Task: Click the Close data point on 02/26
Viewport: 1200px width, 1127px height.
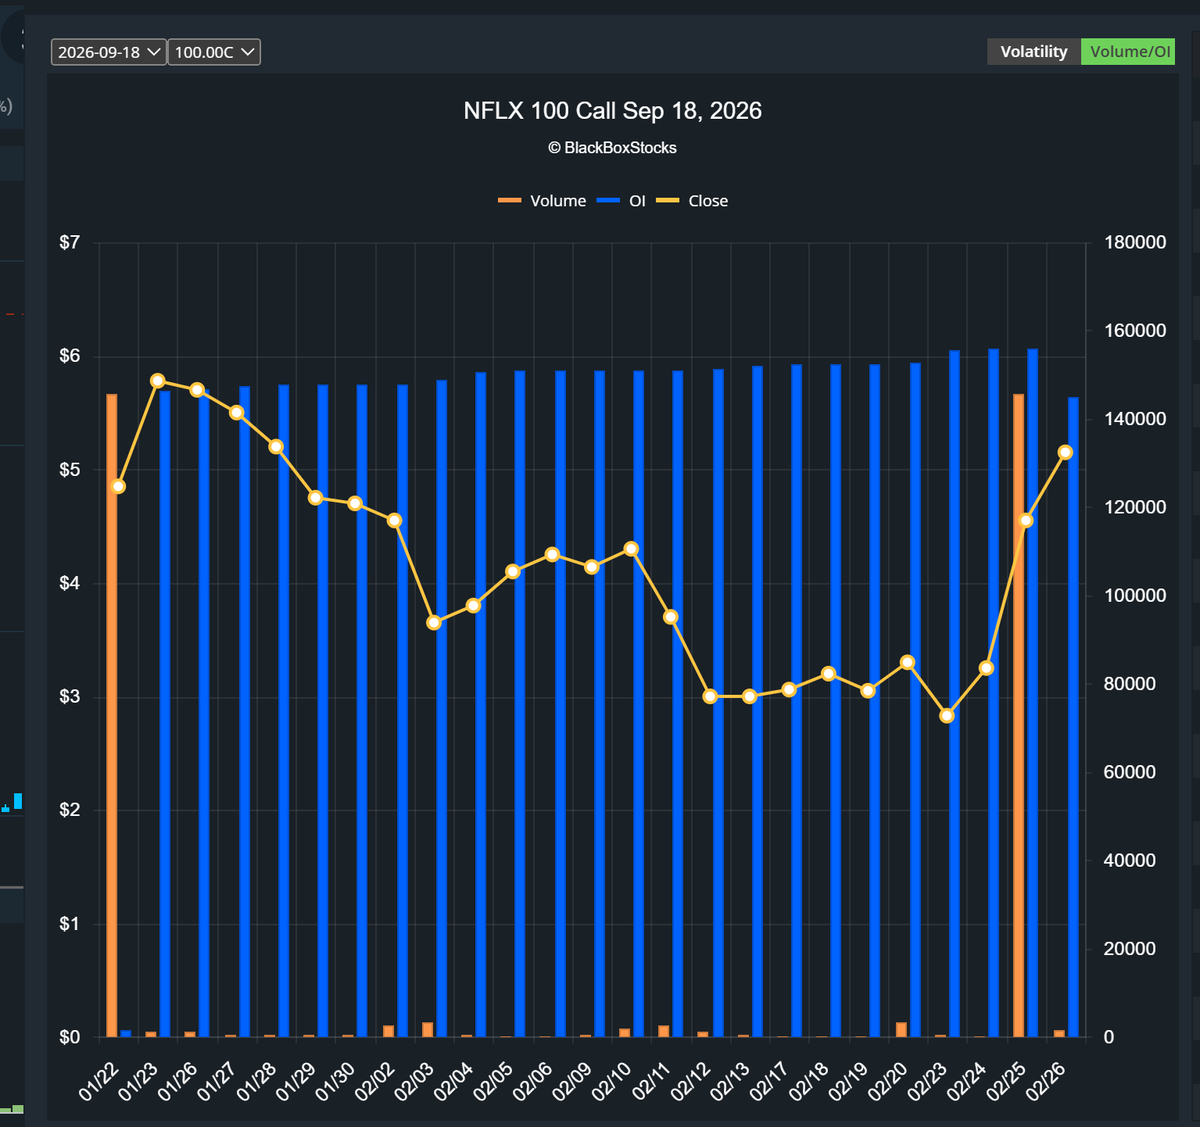Action: click(1066, 453)
